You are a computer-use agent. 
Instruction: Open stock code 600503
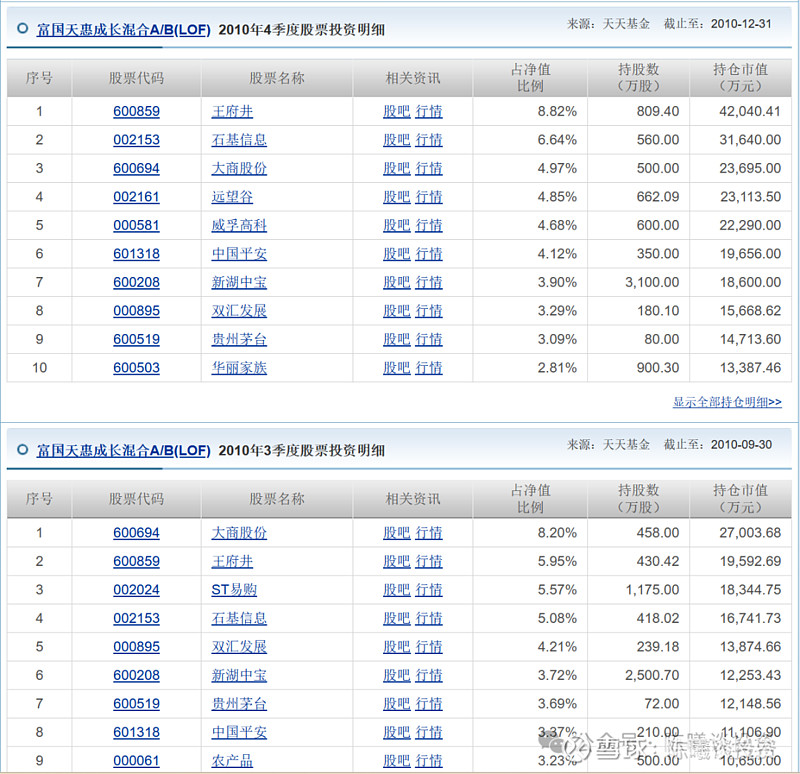click(136, 368)
